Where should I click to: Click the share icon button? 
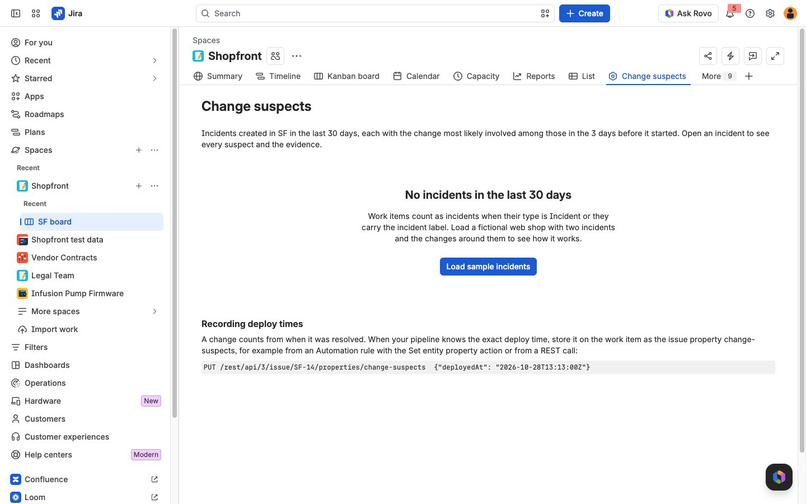point(708,56)
